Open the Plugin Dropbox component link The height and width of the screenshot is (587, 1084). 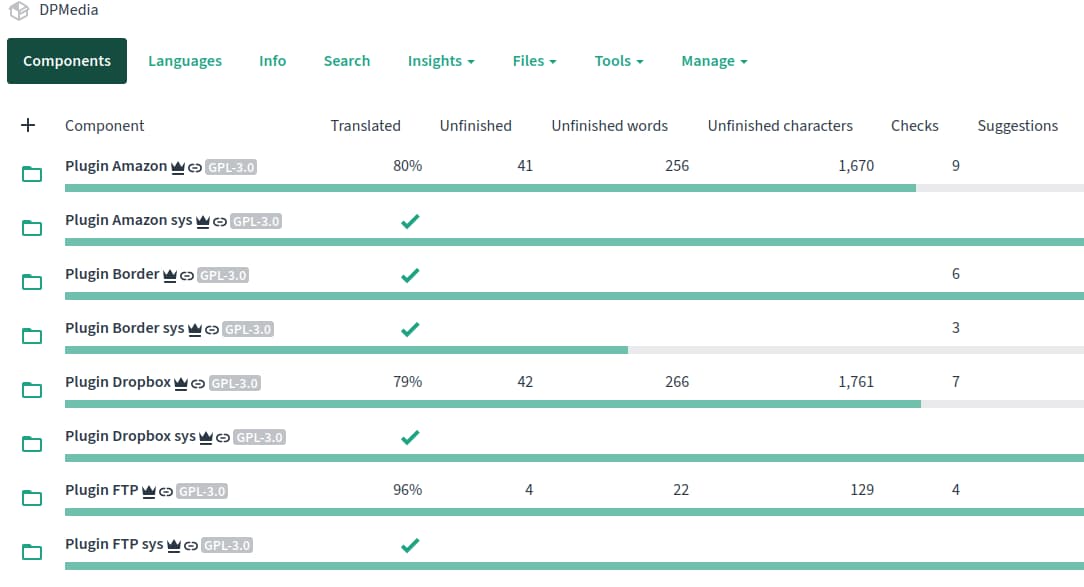click(118, 382)
